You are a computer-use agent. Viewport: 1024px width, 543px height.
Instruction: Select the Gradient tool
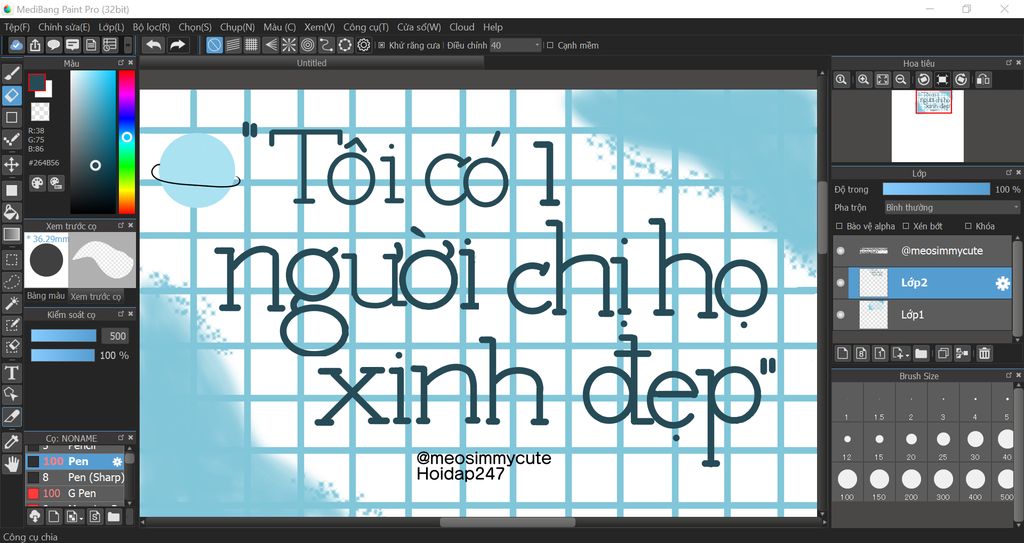(x=12, y=235)
